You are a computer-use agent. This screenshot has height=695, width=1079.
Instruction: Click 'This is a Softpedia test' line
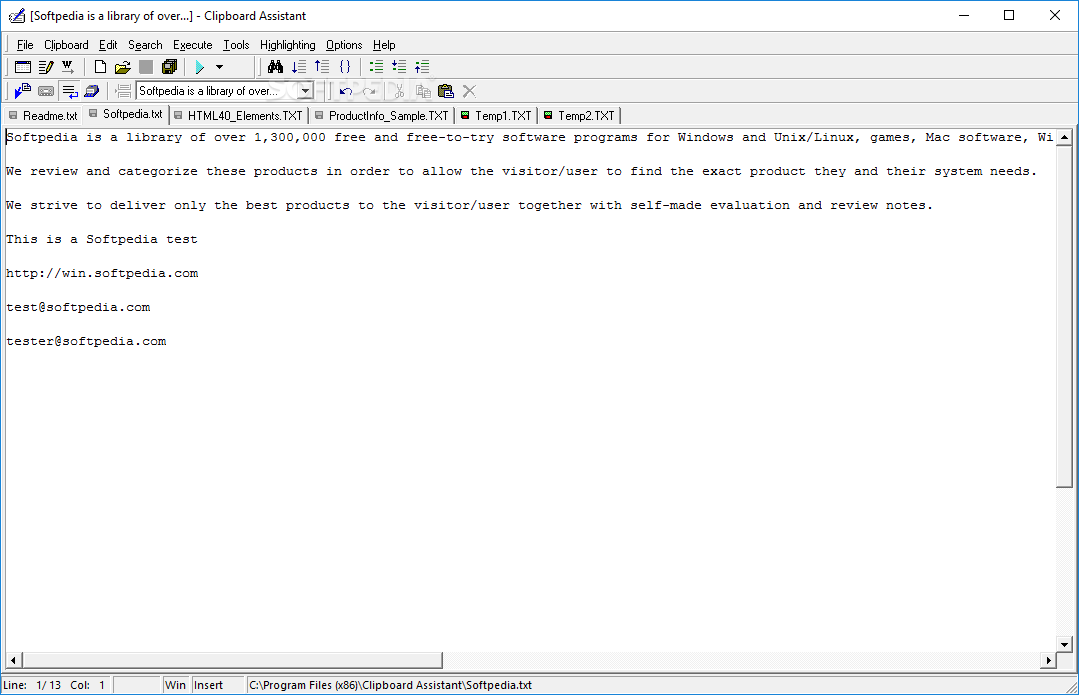click(x=102, y=239)
